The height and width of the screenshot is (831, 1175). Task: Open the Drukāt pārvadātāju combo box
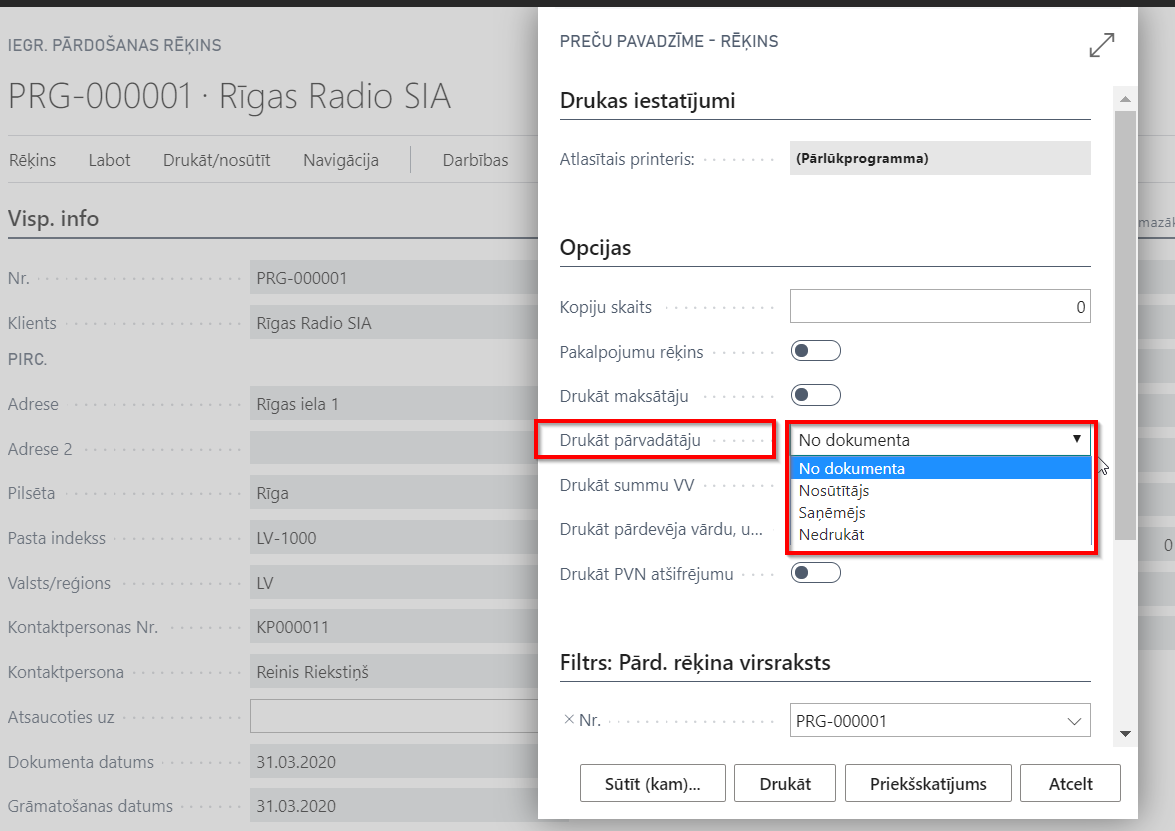(x=940, y=440)
